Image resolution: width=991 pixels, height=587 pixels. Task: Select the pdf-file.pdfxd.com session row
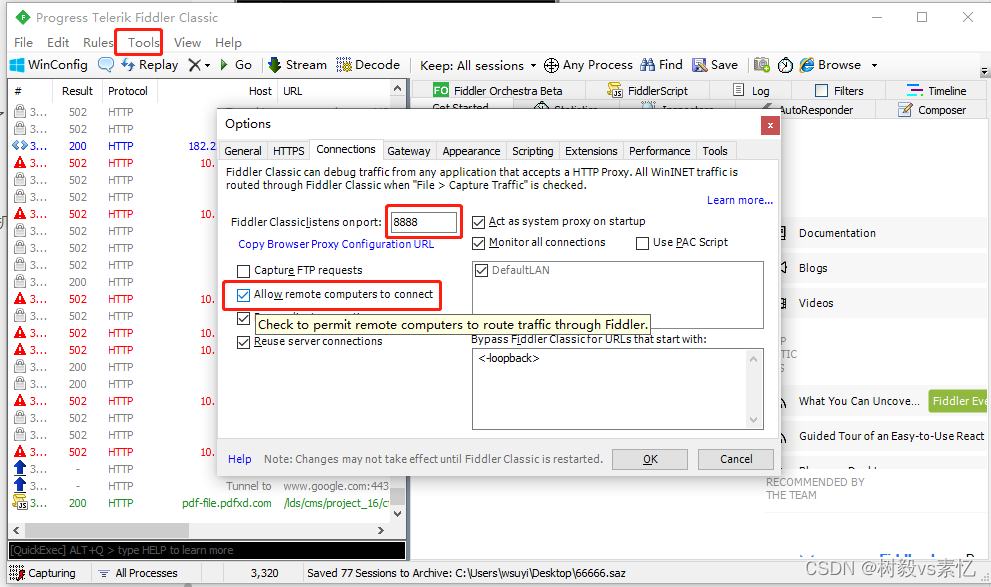tap(200, 503)
